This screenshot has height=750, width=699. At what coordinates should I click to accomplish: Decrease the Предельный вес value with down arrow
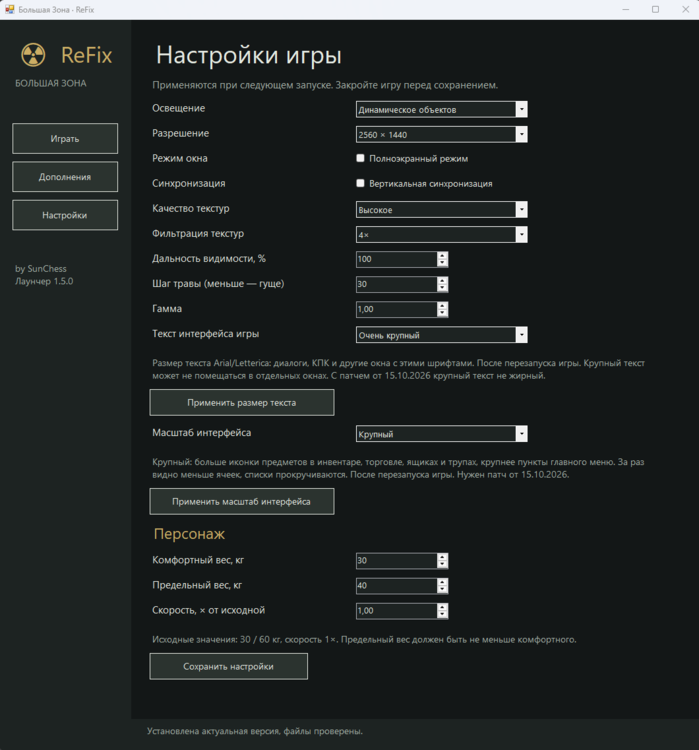(443, 589)
